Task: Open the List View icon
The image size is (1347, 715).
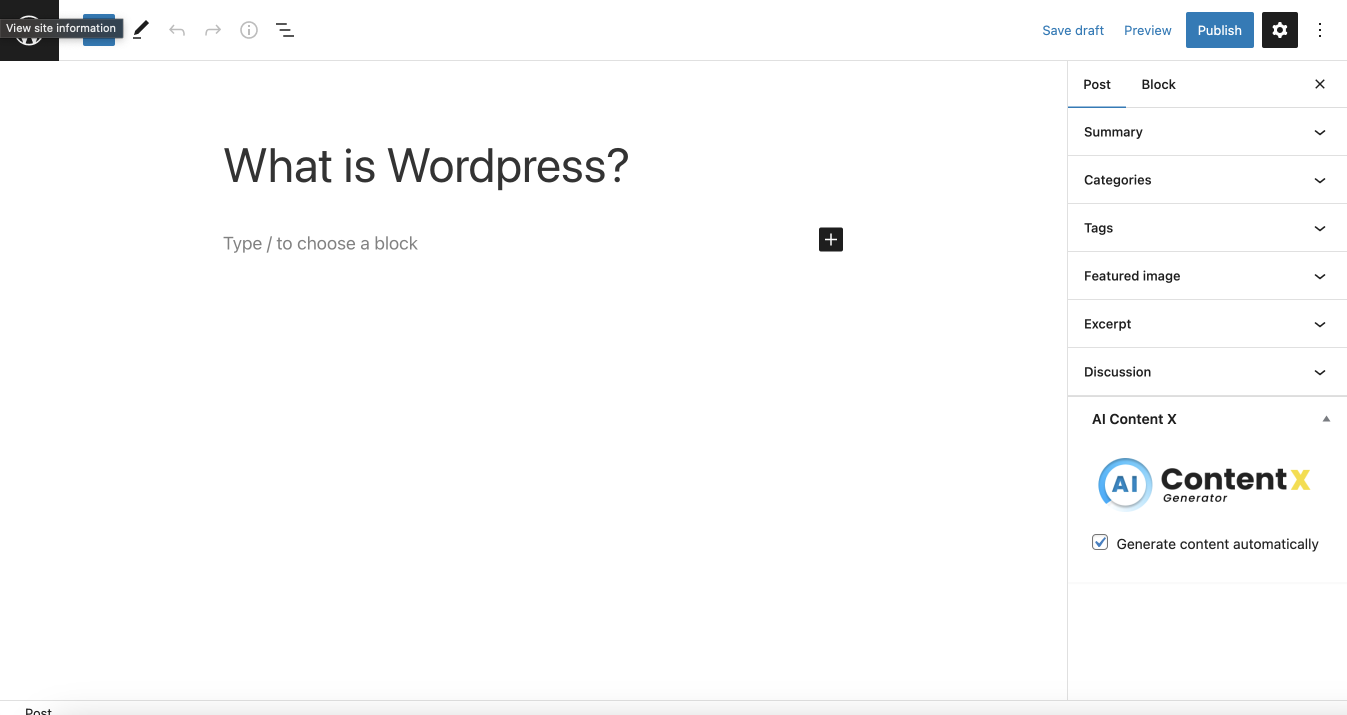Action: coord(285,30)
